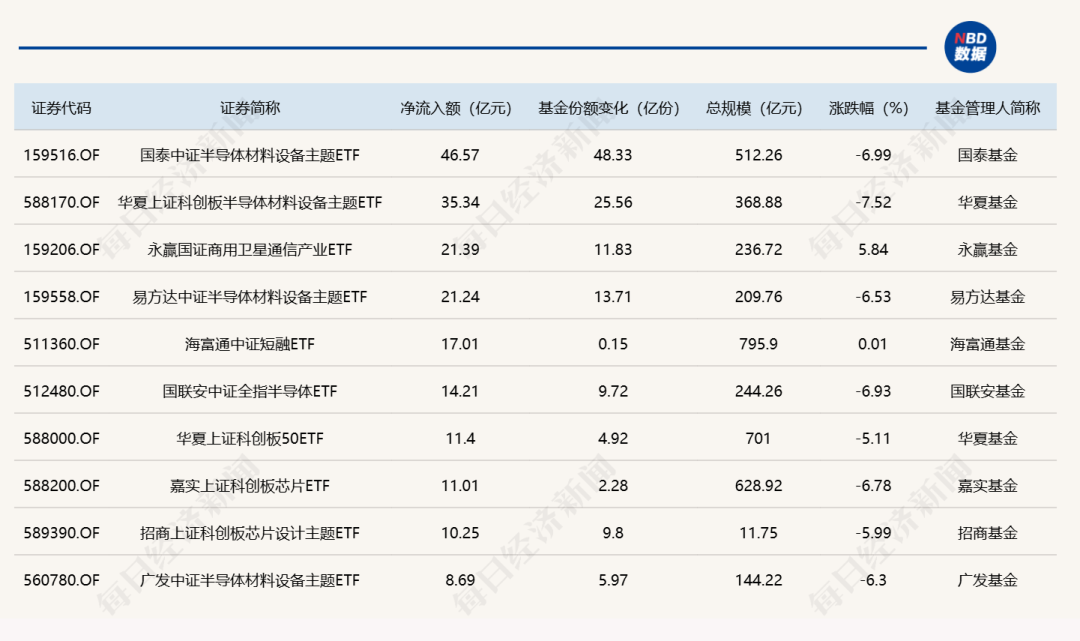Click 广发基金 manager cell
Screen dimensions: 1080x641
pyautogui.click(x=988, y=580)
